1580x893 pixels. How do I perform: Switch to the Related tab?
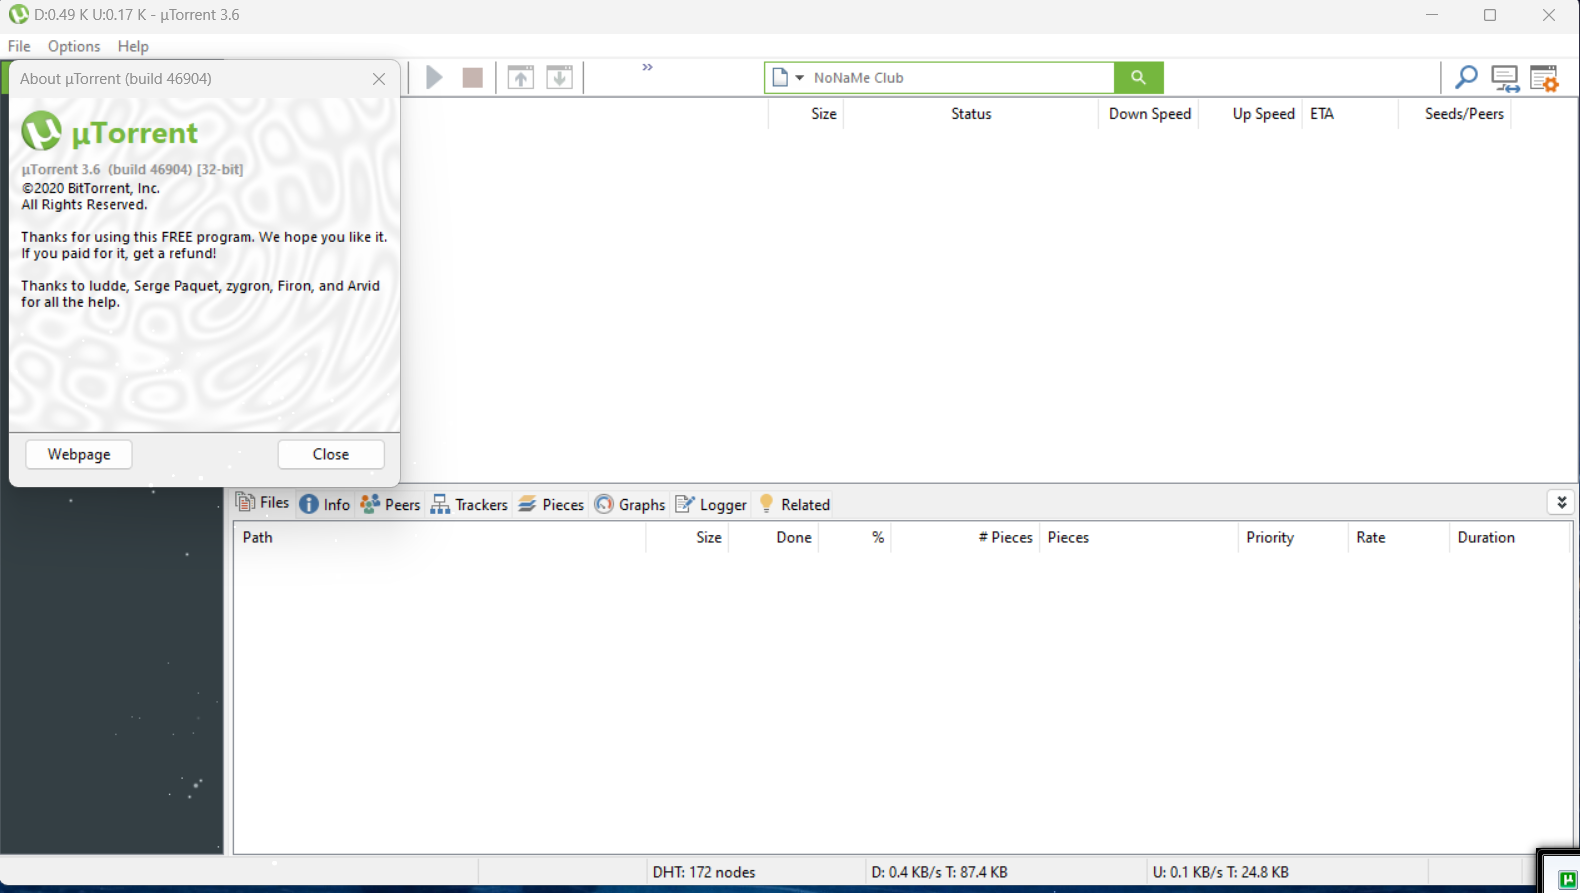click(x=795, y=504)
